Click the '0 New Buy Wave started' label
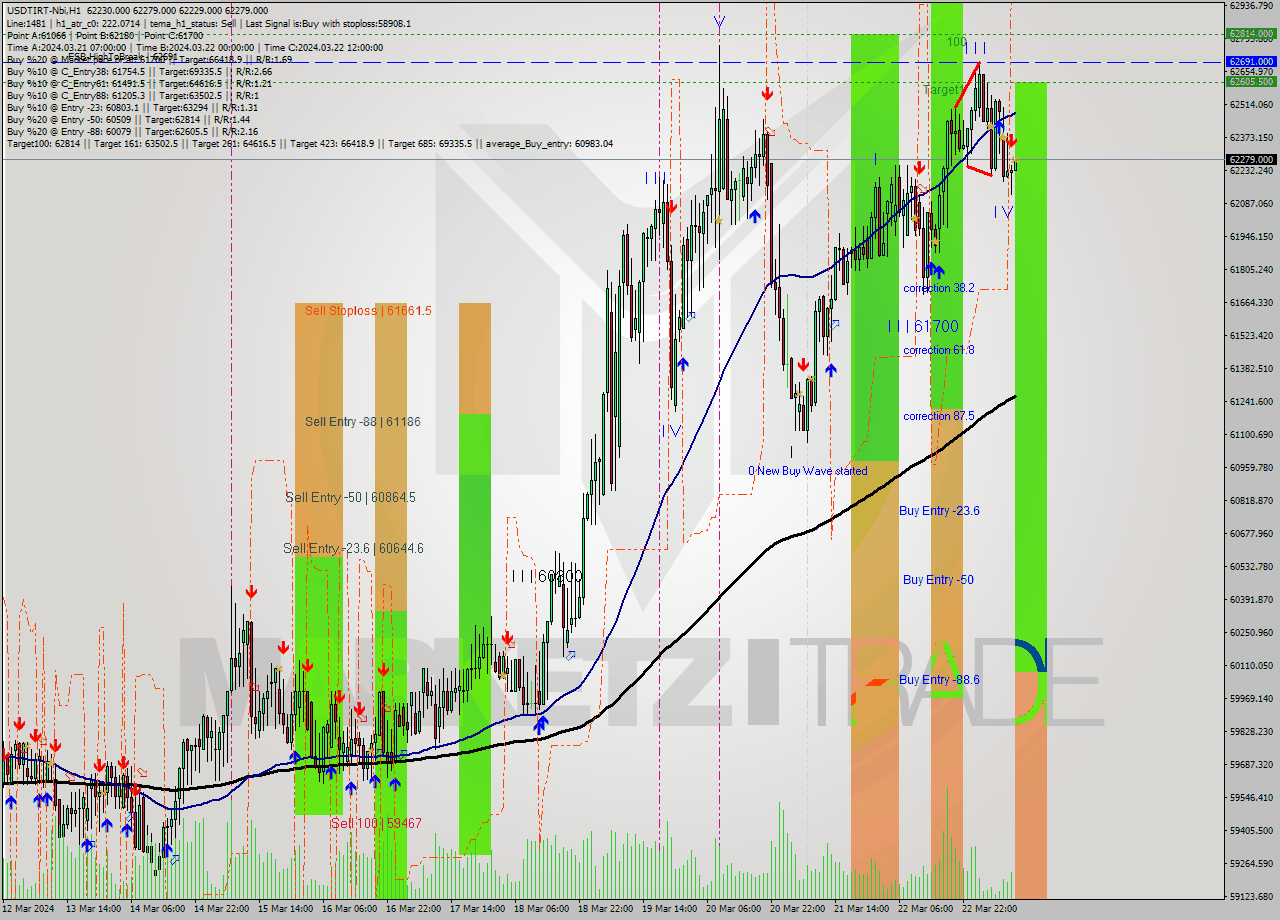The width and height of the screenshot is (1280, 920). [808, 470]
